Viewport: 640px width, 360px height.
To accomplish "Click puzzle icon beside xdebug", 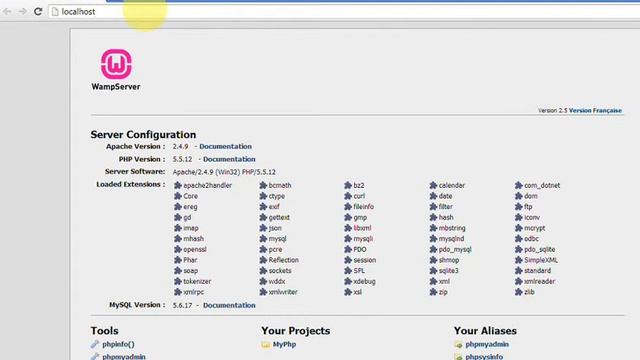I will (x=348, y=281).
